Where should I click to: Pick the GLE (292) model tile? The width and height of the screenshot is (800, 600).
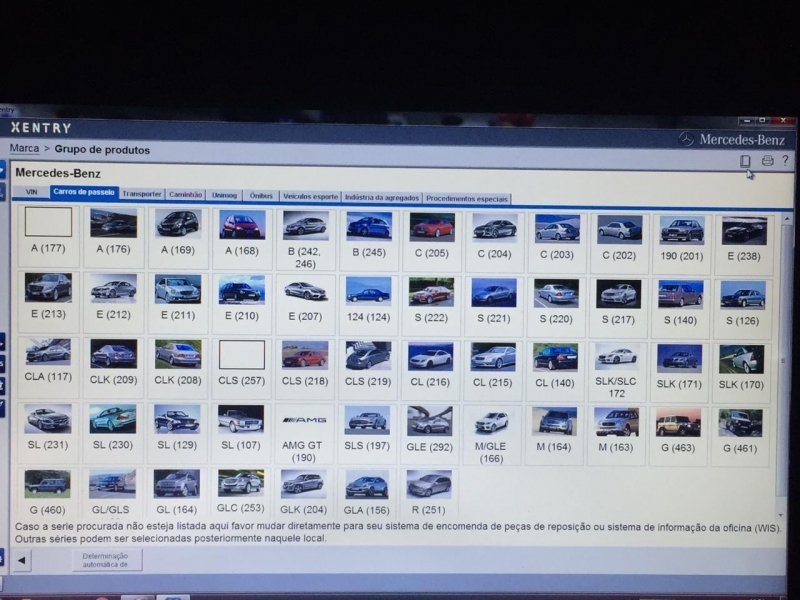tap(430, 435)
